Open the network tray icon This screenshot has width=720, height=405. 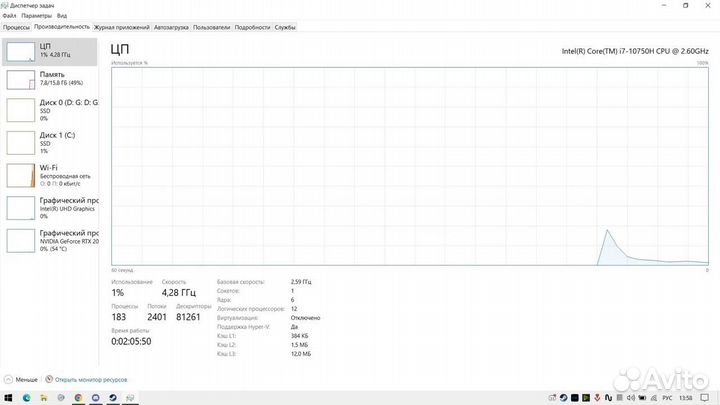(653, 398)
